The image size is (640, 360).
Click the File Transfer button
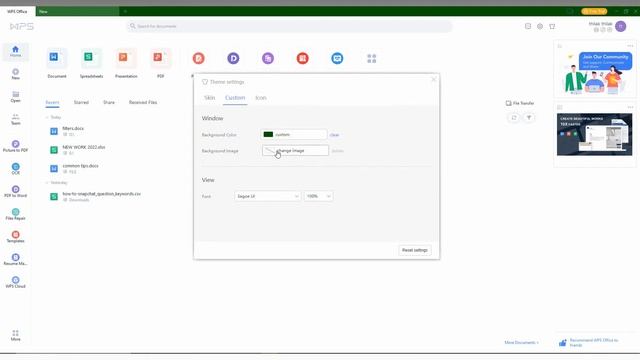520,103
